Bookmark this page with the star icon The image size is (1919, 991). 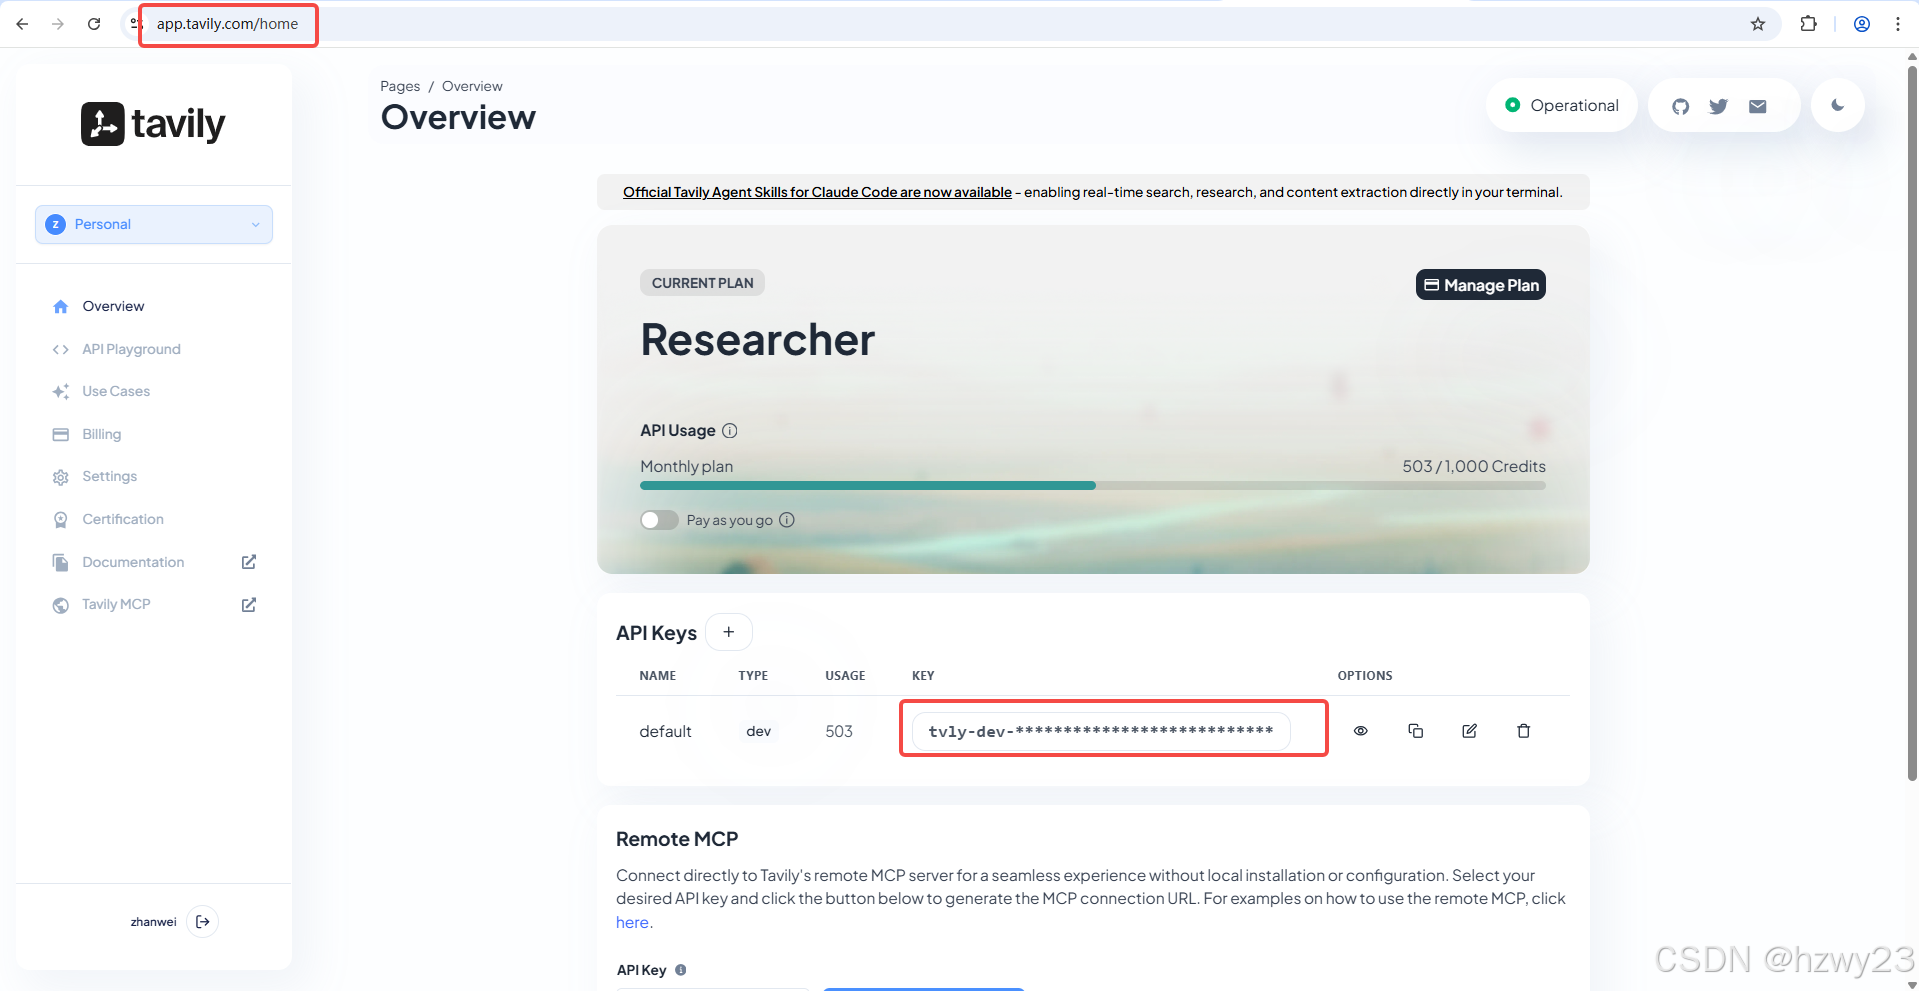coord(1758,24)
